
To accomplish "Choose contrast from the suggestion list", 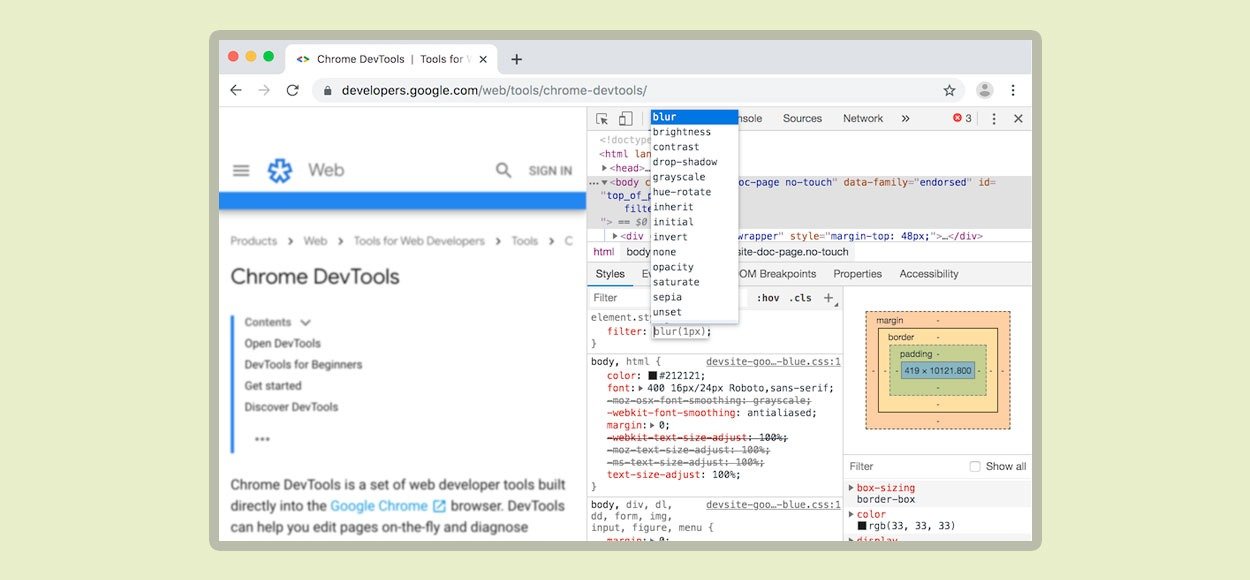I will (x=694, y=147).
